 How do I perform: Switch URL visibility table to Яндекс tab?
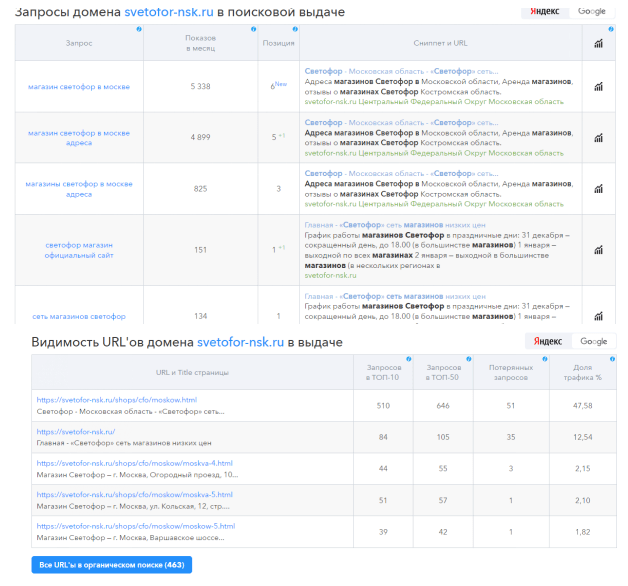[x=548, y=341]
